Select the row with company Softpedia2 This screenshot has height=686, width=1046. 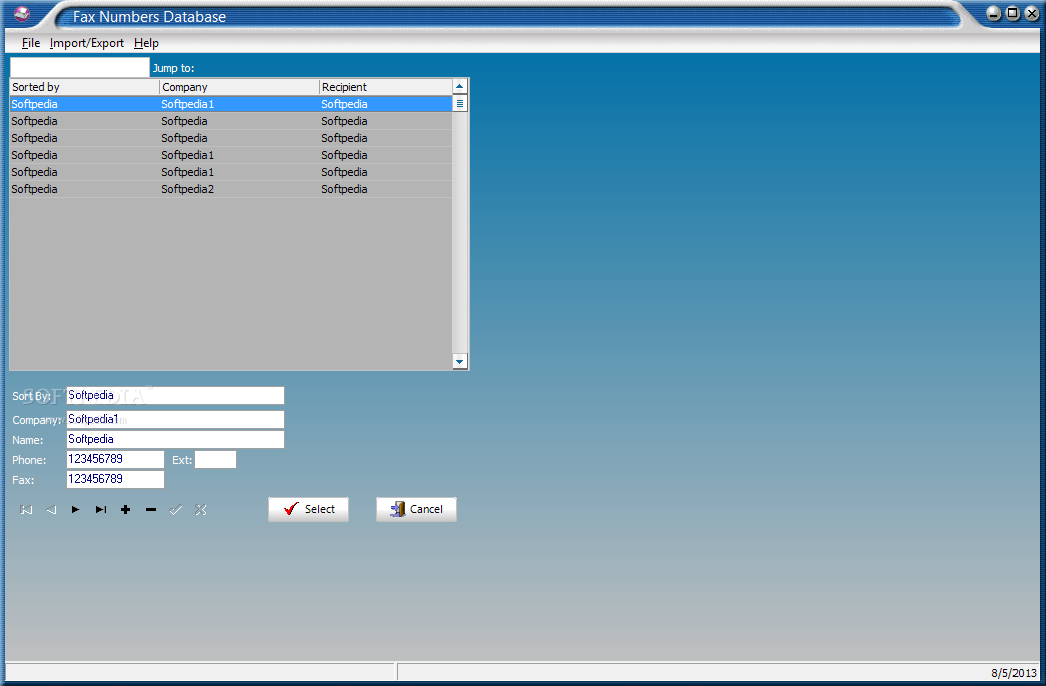pyautogui.click(x=231, y=189)
